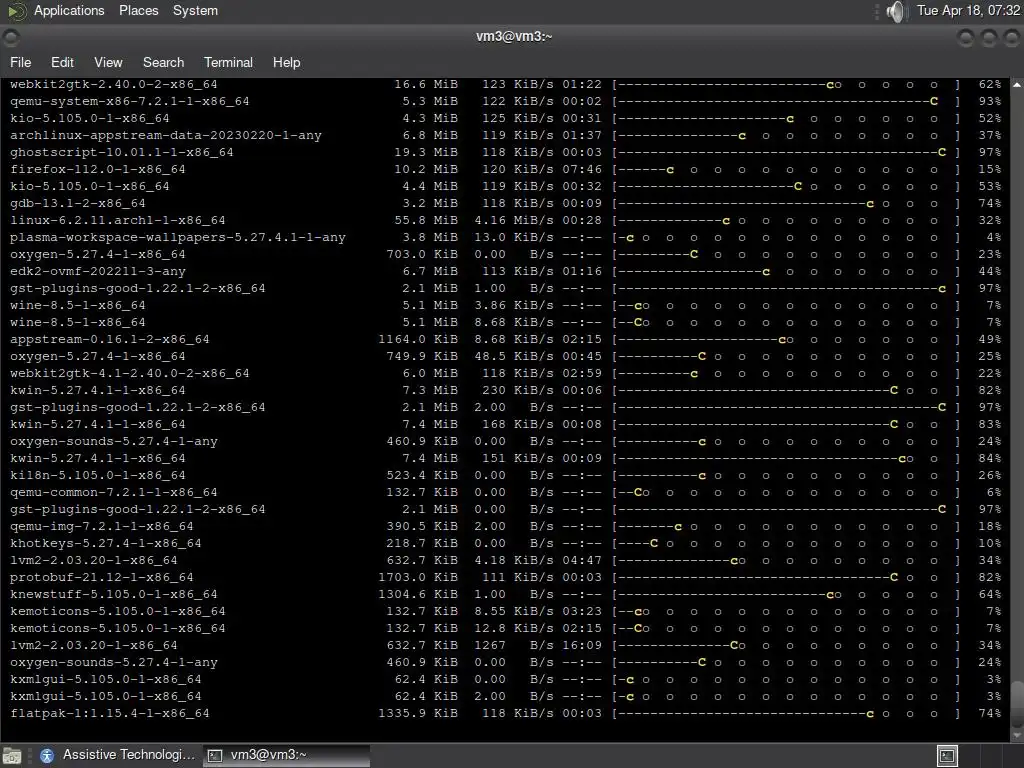Switch to Assistive Technologies taskbar window

(118, 755)
